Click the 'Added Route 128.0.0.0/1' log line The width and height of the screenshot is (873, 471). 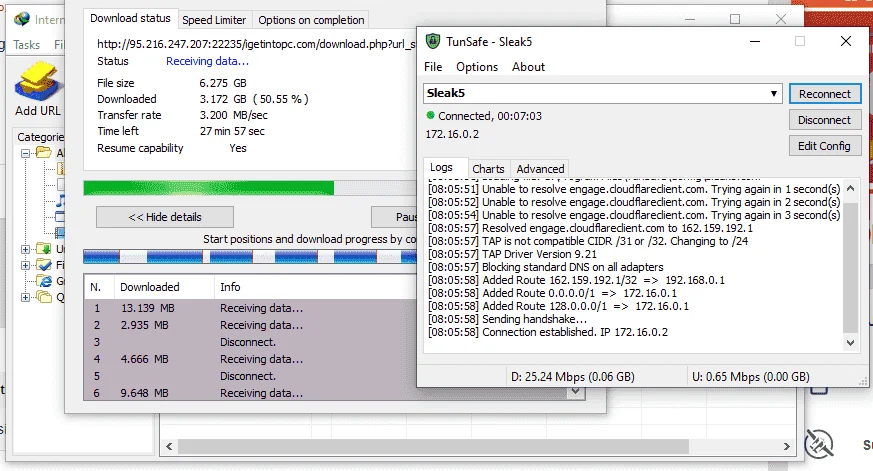pyautogui.click(x=558, y=306)
